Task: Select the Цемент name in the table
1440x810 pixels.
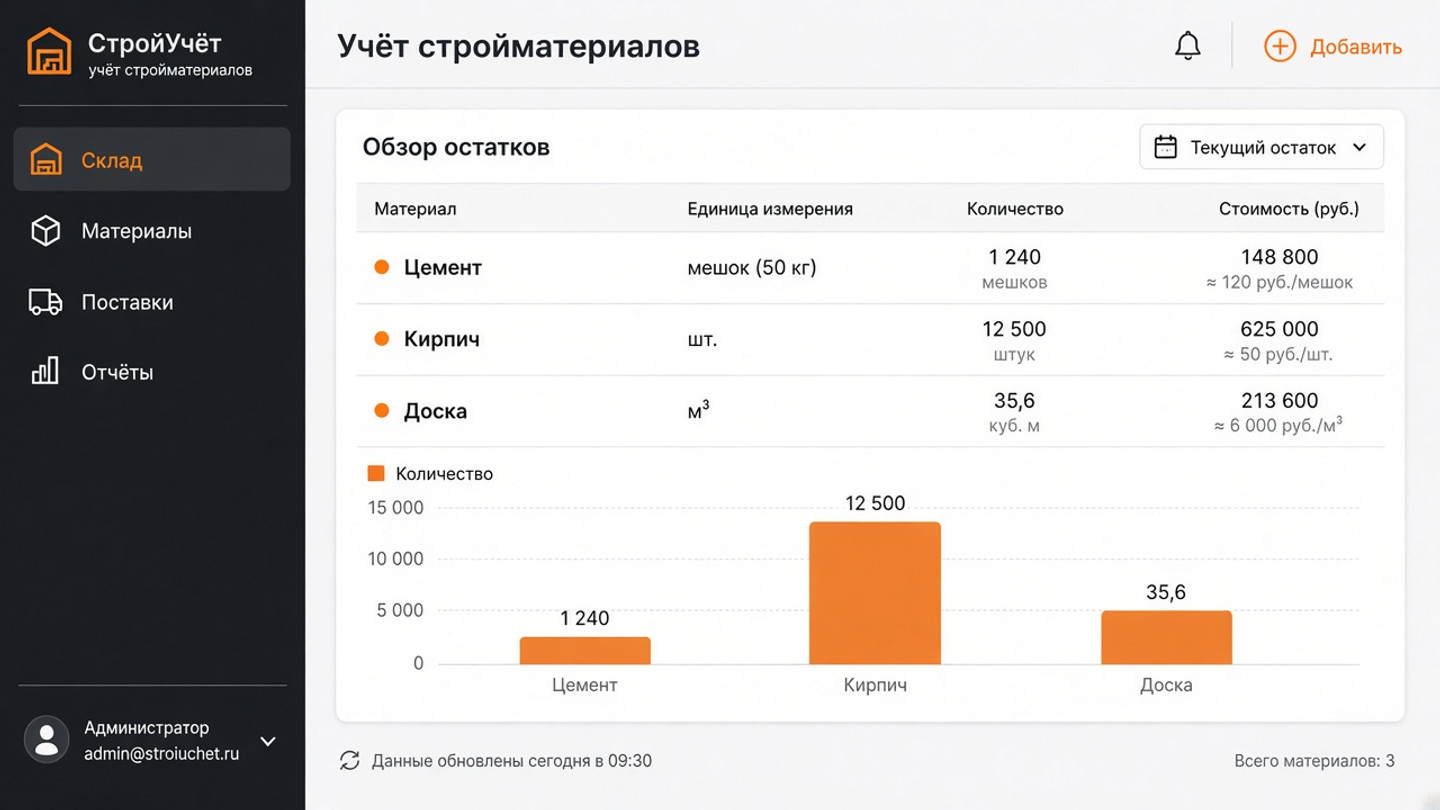Action: [x=443, y=268]
